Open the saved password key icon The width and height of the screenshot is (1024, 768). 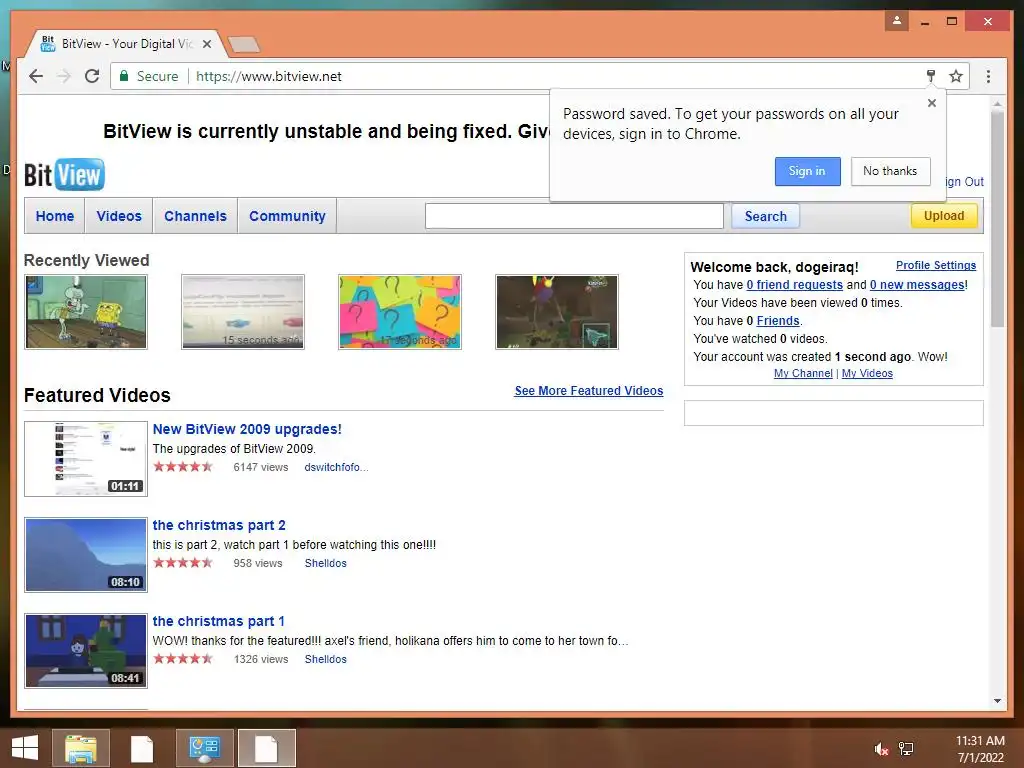(x=931, y=76)
